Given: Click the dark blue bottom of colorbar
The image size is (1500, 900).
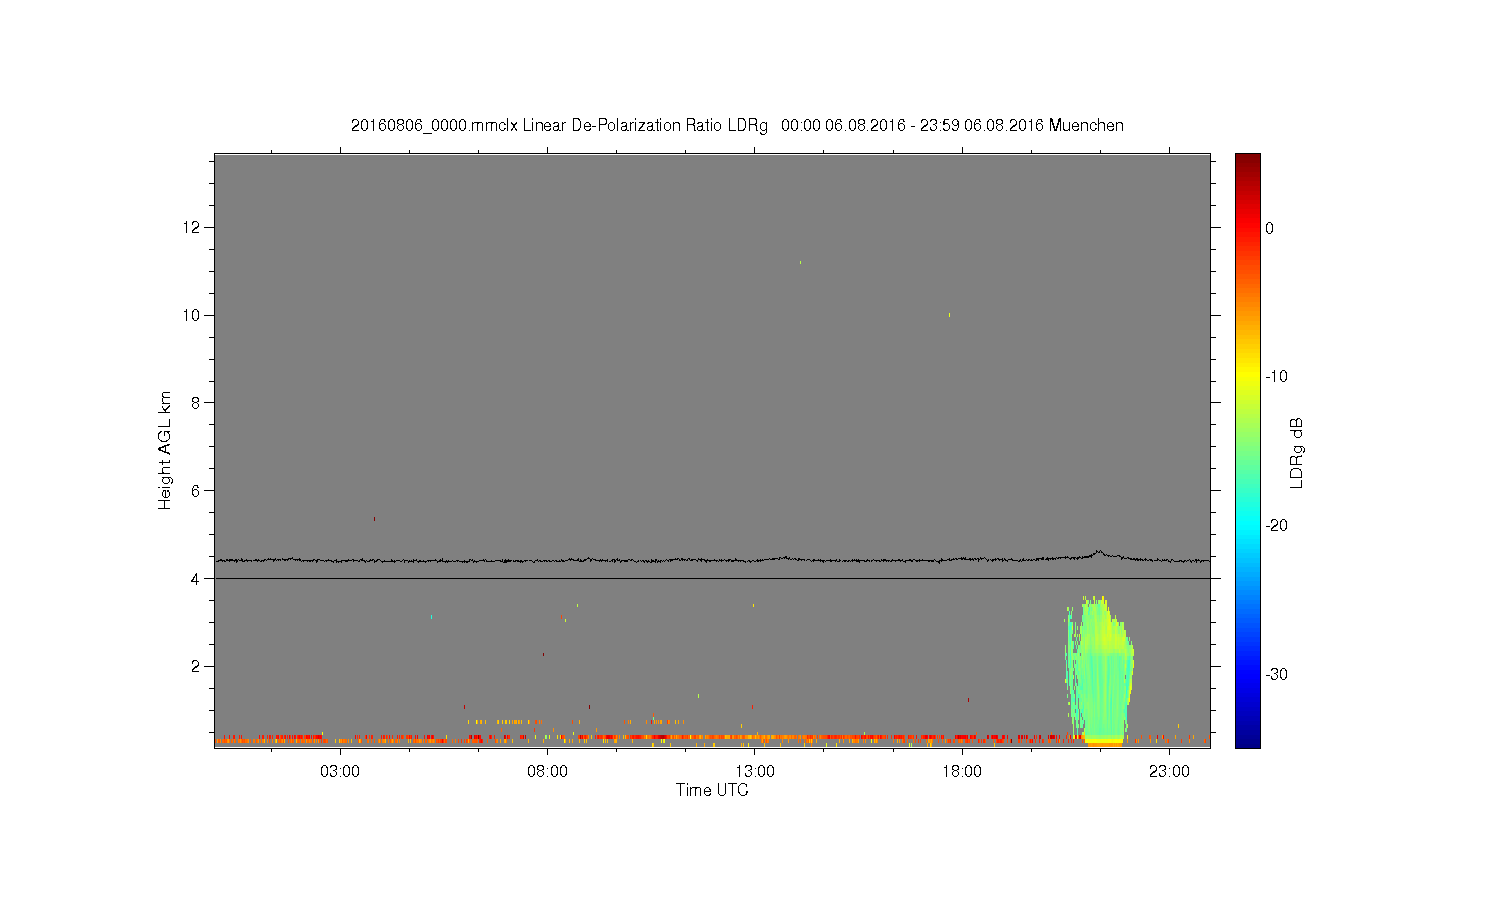Looking at the screenshot, I should 1248,740.
